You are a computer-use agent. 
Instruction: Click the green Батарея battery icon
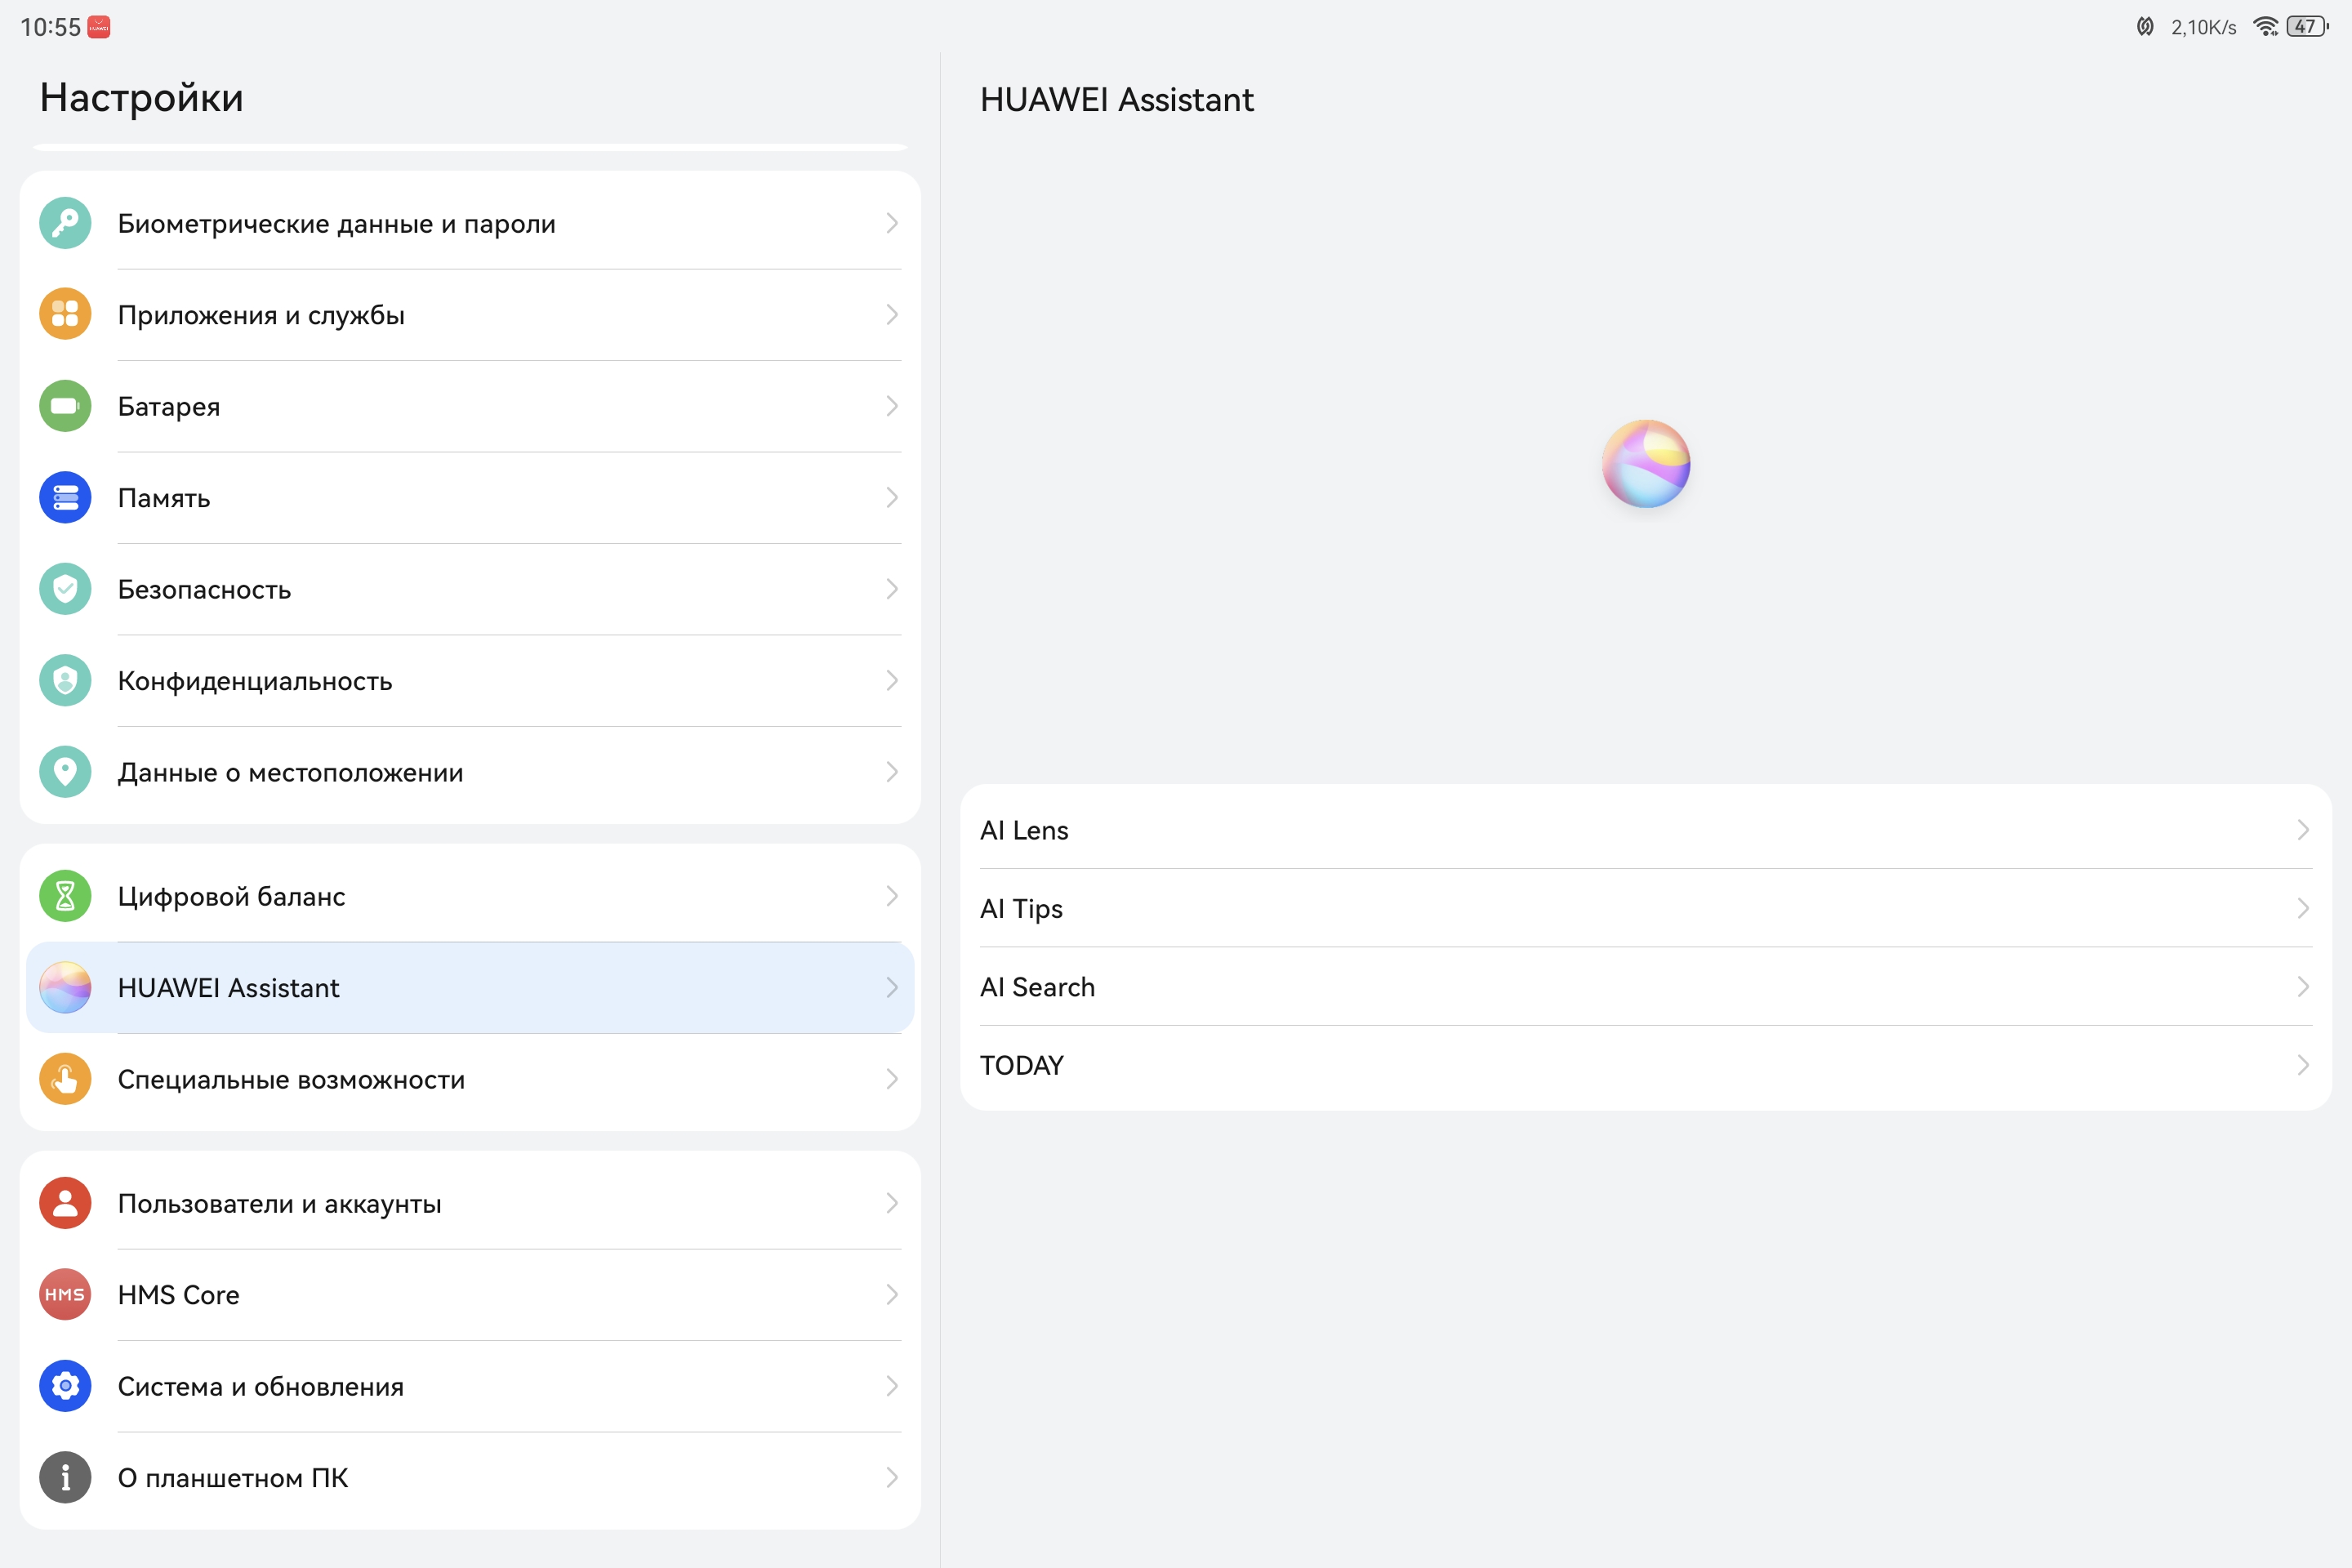pyautogui.click(x=65, y=406)
